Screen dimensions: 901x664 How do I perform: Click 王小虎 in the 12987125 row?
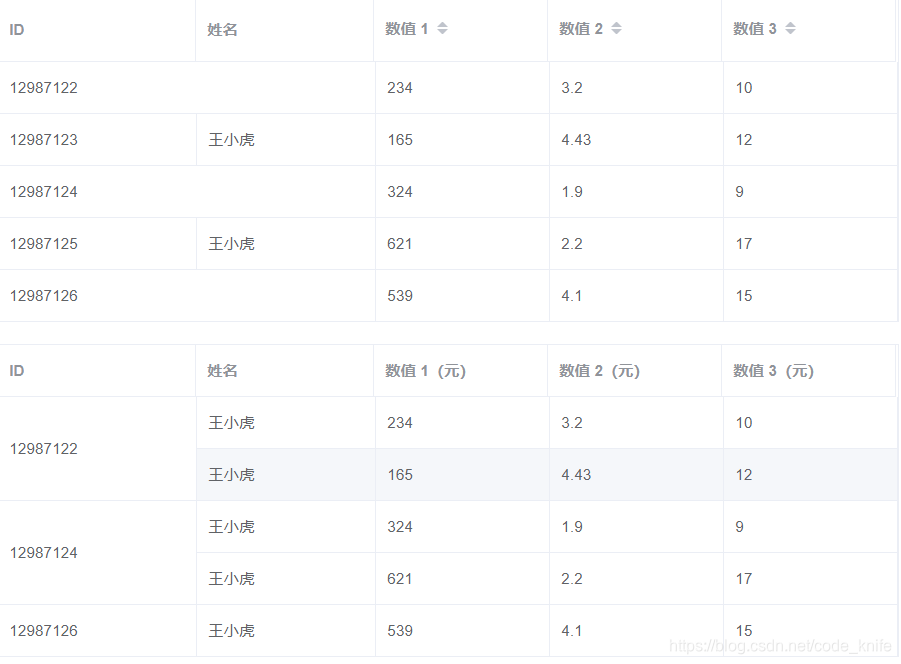232,244
